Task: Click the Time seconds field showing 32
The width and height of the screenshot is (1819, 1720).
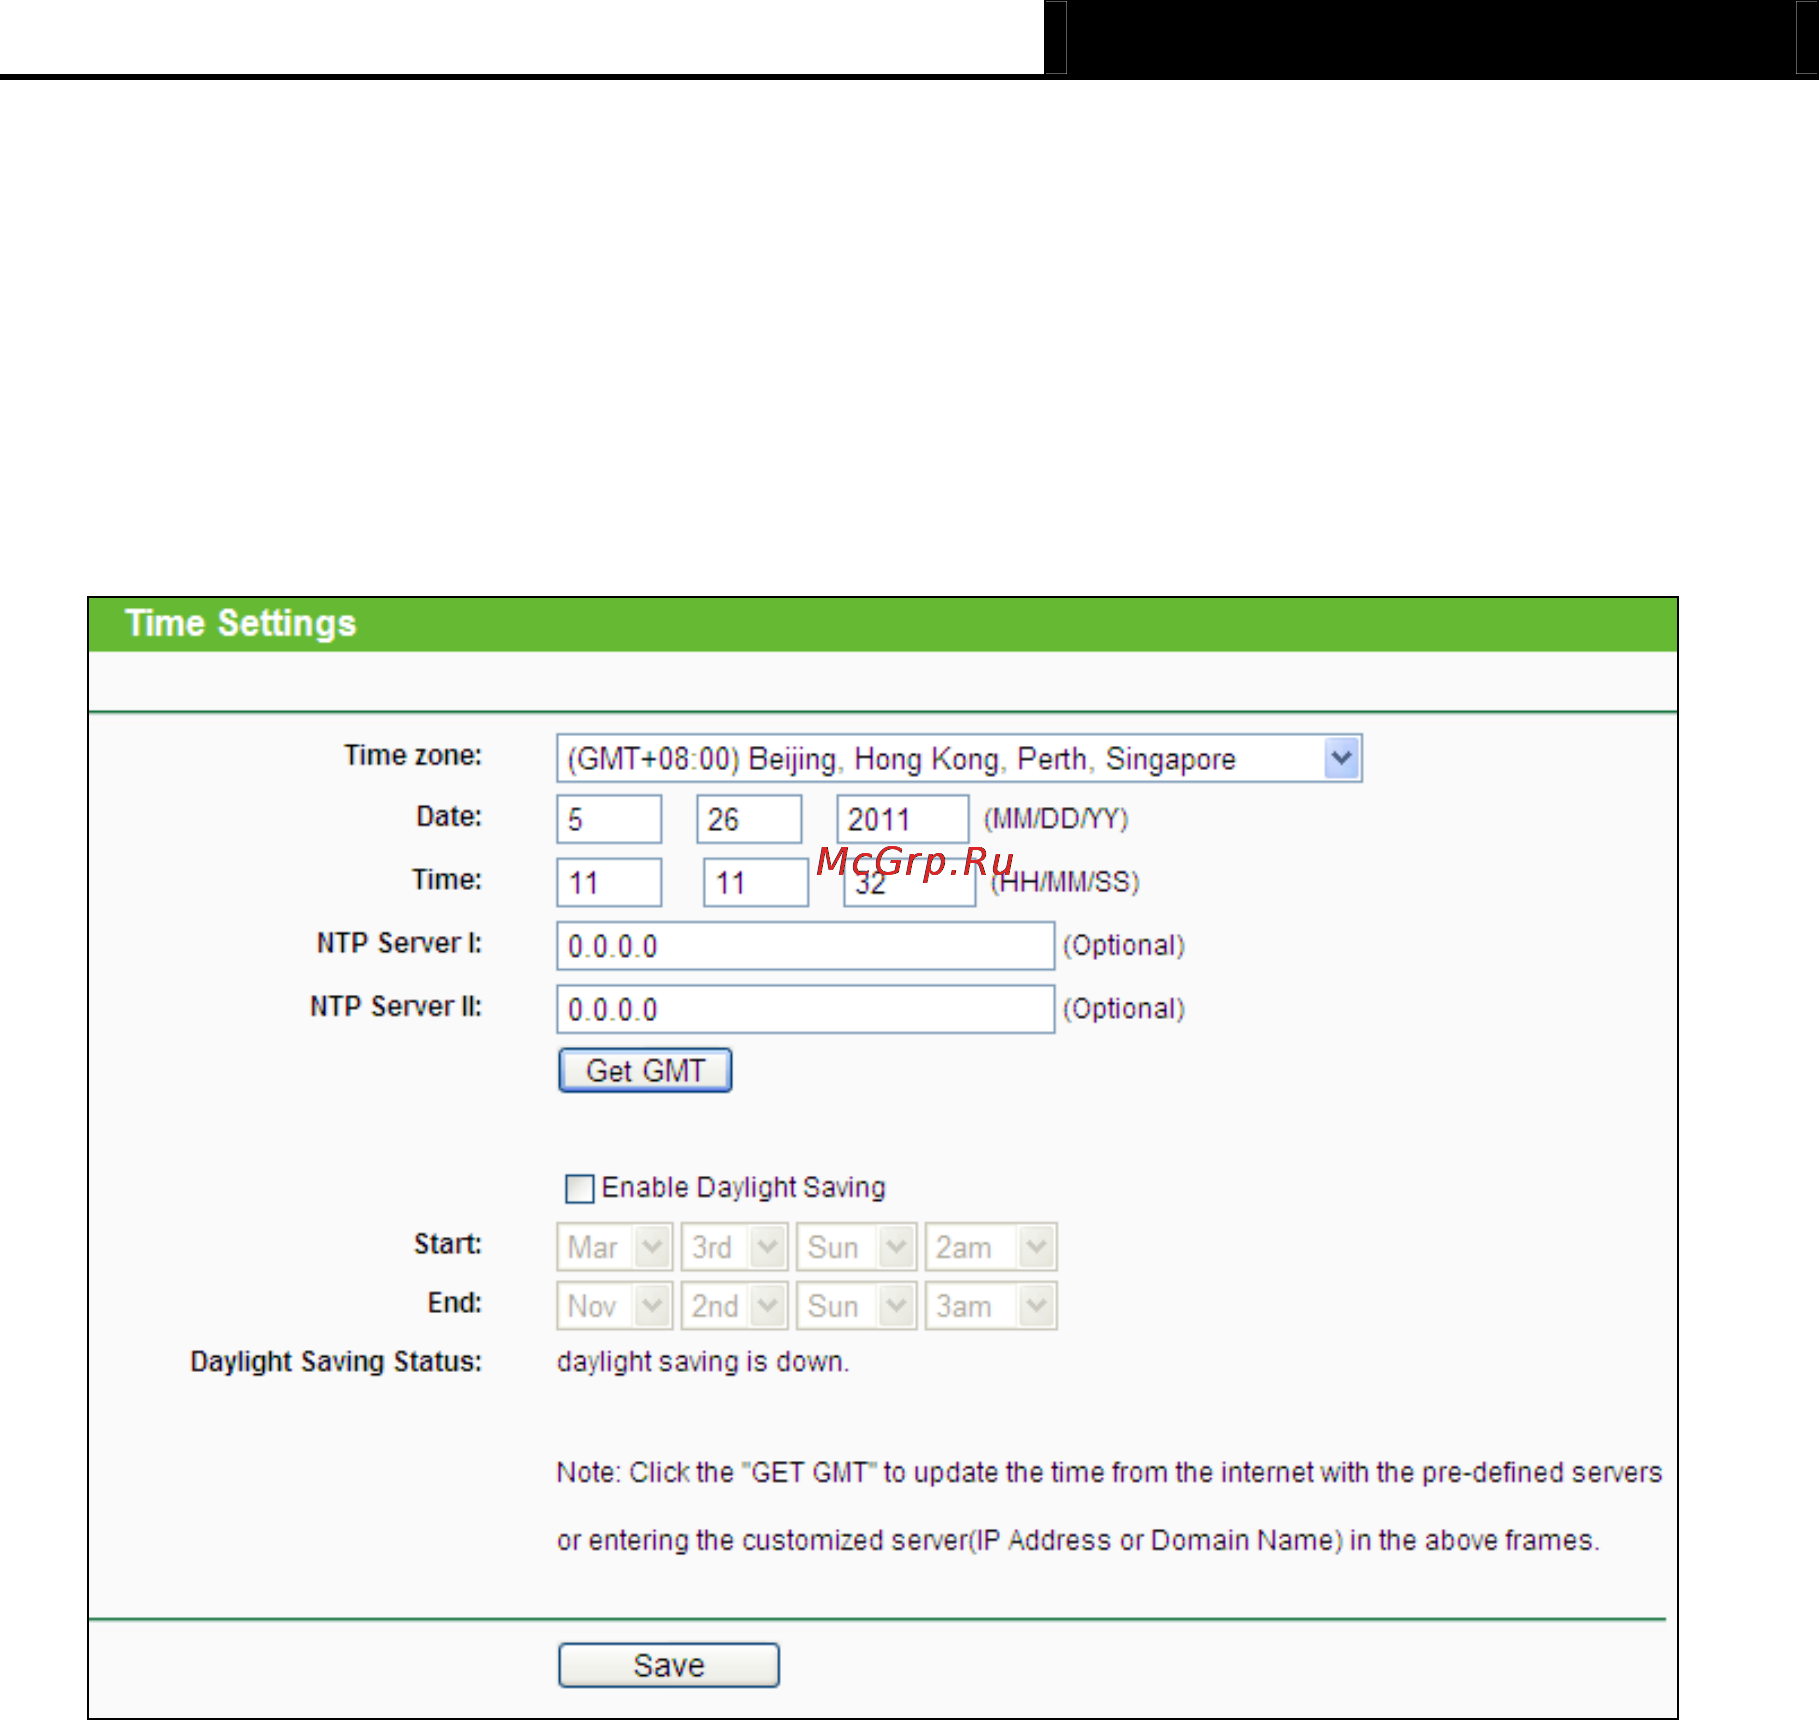Action: click(x=909, y=883)
